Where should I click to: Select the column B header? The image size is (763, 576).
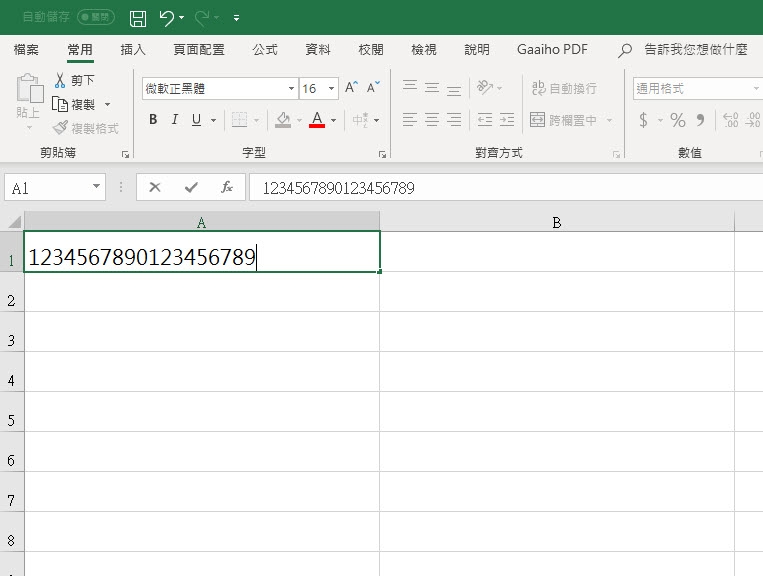coord(556,222)
